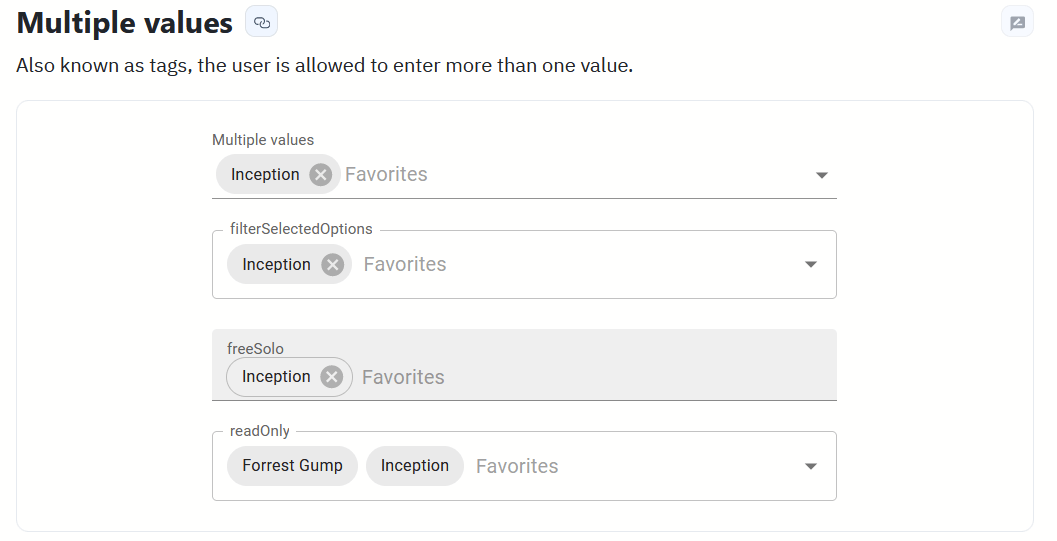Select Inception chip label in filterSelectedOptions

point(276,265)
